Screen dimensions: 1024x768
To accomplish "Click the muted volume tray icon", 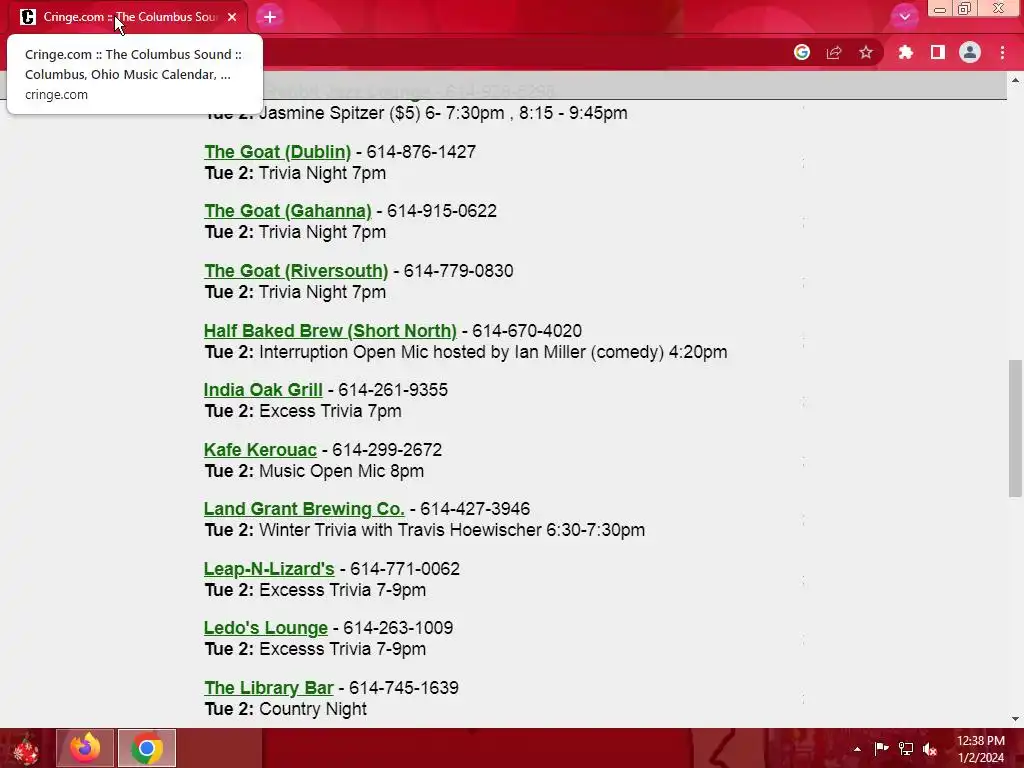I will pos(930,748).
